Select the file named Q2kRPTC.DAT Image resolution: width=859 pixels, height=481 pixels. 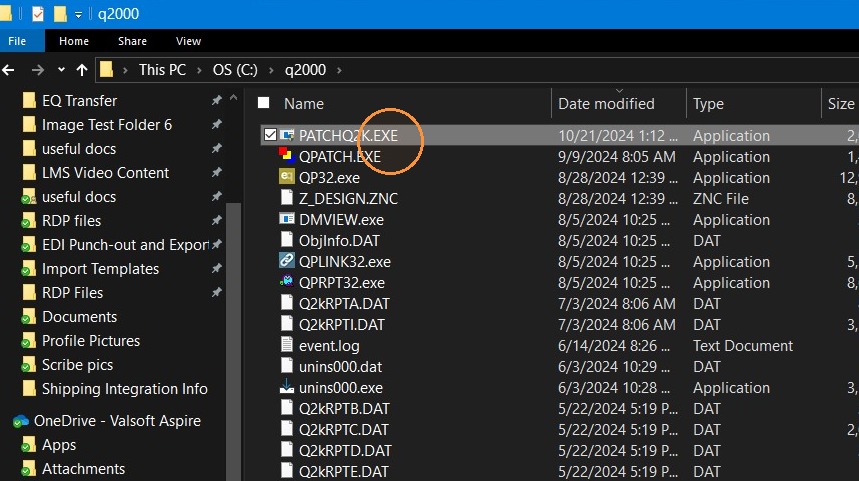pos(343,430)
